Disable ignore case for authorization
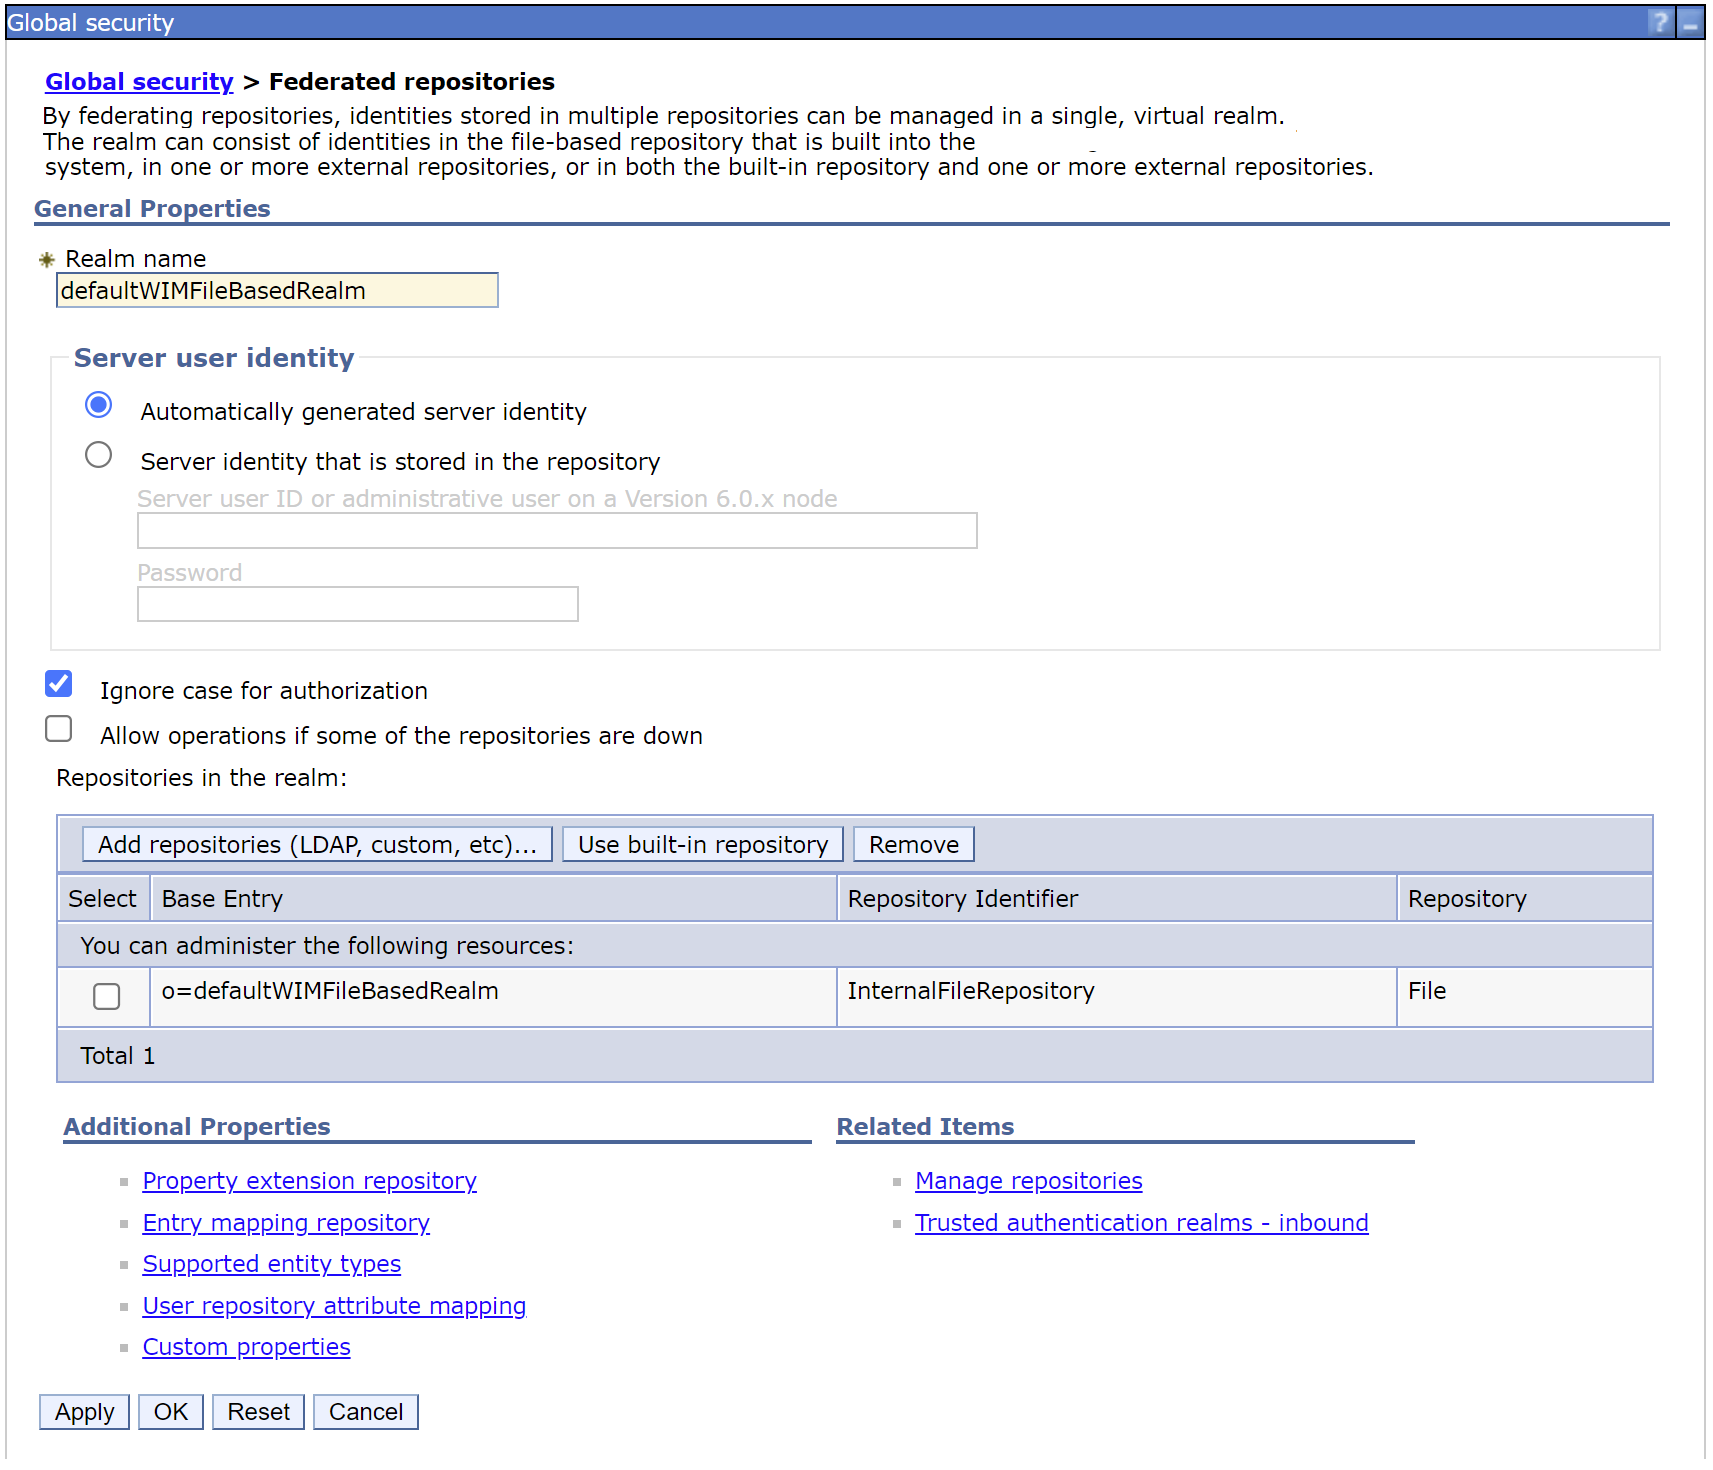The width and height of the screenshot is (1713, 1470). [x=59, y=684]
